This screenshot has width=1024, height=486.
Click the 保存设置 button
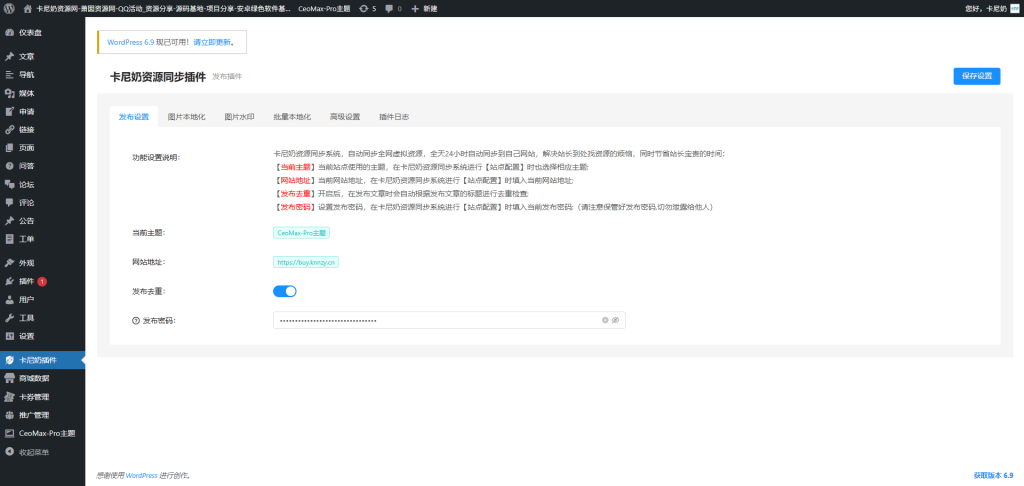pos(976,76)
